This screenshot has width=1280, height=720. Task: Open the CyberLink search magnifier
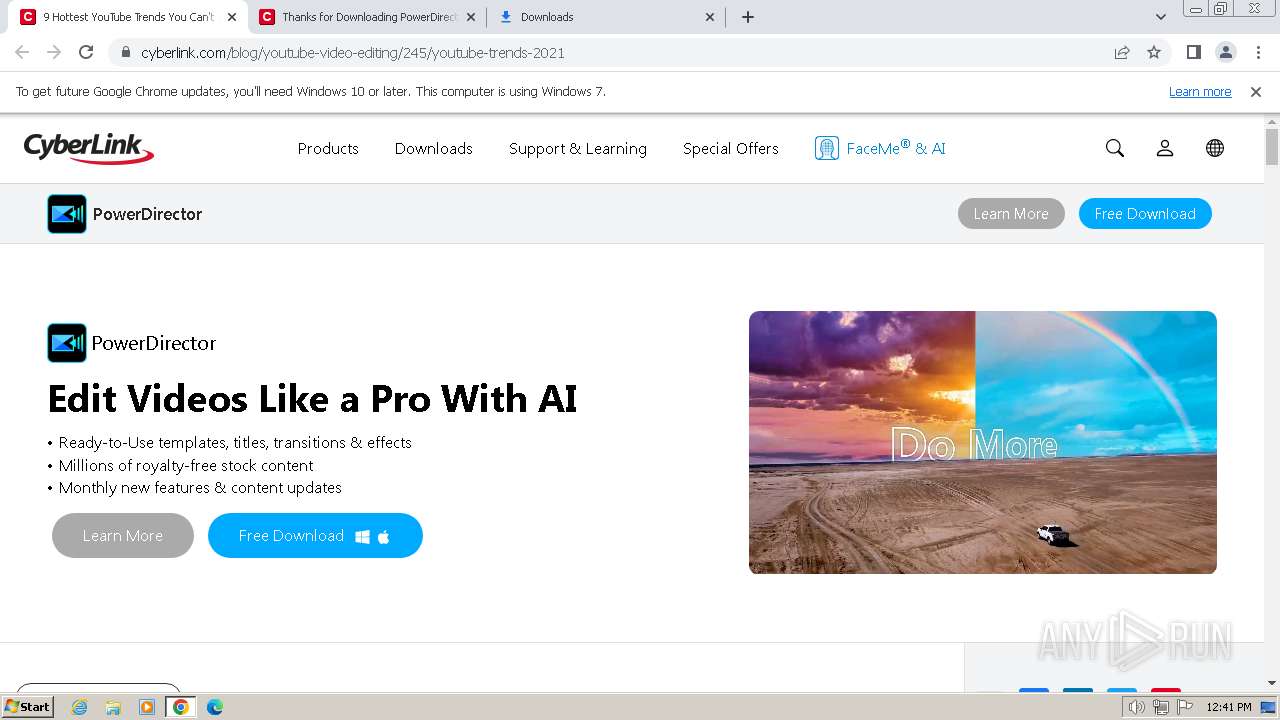[x=1115, y=148]
